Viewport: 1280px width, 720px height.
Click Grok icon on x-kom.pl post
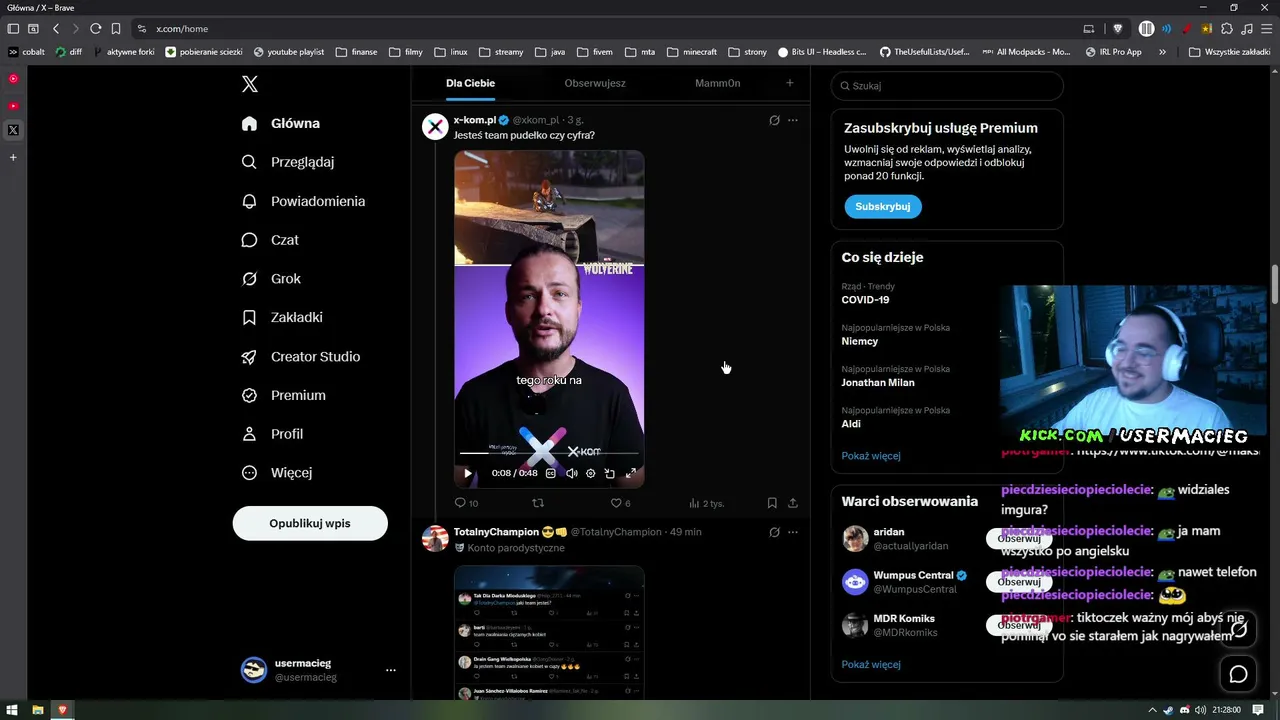pyautogui.click(x=774, y=120)
